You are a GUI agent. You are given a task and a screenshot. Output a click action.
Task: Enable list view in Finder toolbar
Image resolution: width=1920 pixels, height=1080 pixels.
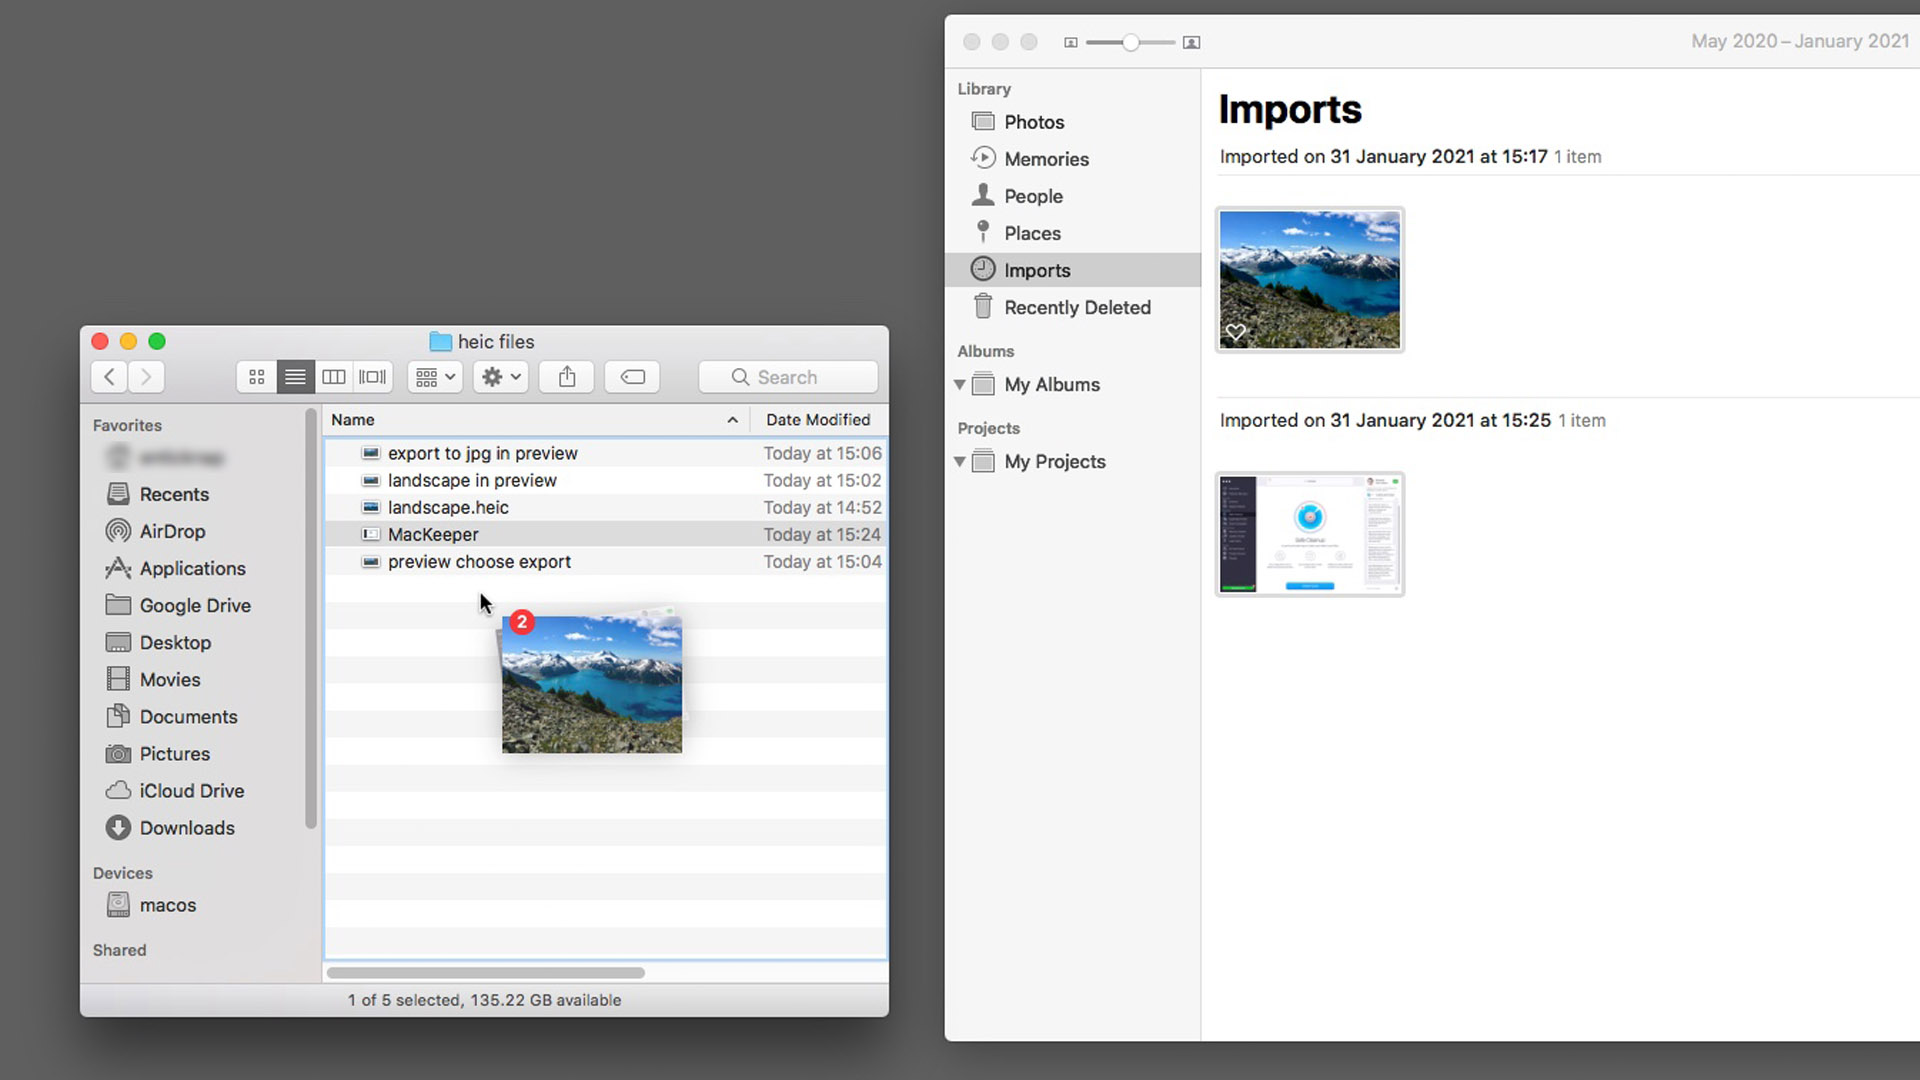[x=295, y=377]
